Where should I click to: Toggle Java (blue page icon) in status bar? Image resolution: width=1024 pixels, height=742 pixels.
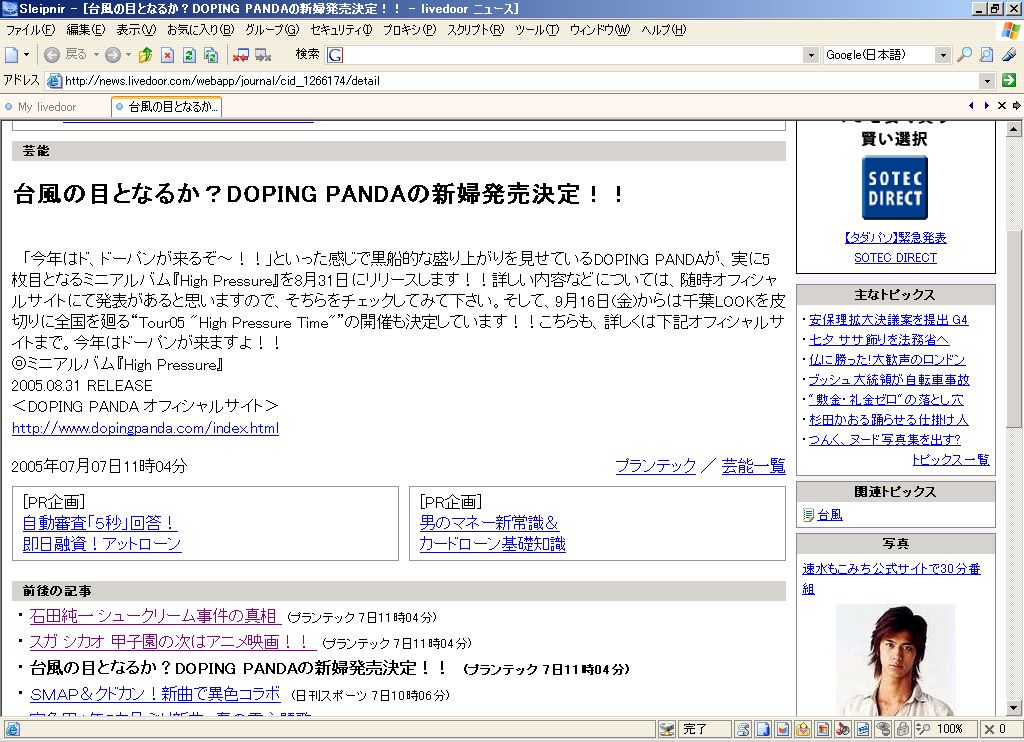(x=763, y=729)
